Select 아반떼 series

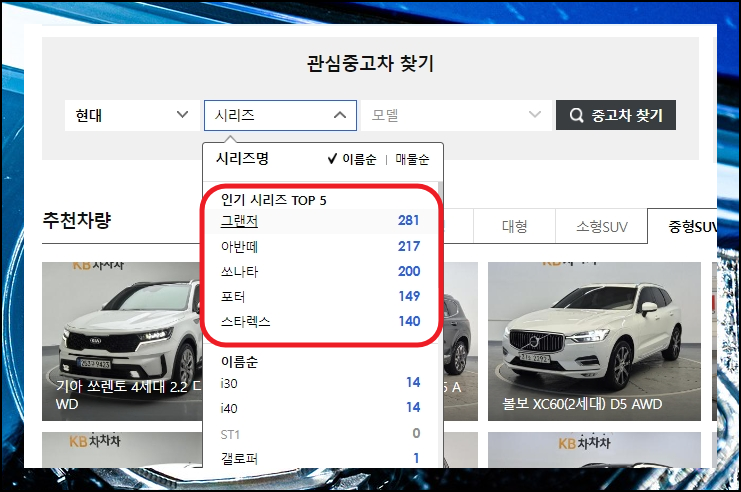pos(320,246)
